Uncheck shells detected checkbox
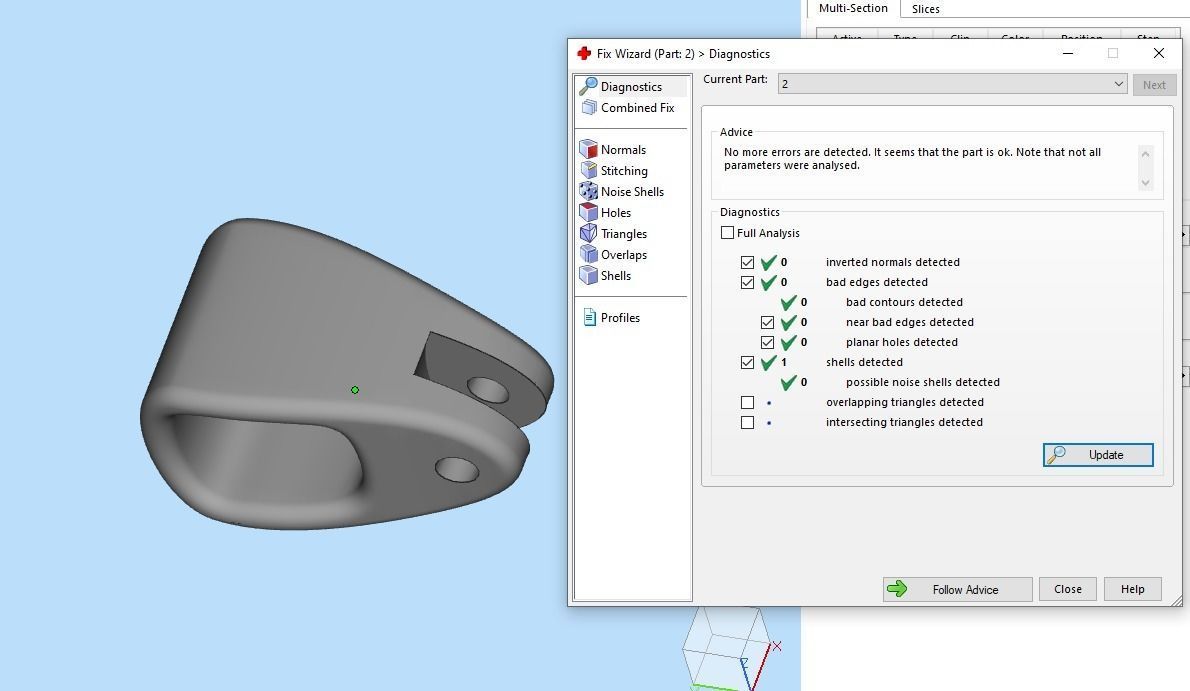This screenshot has width=1190, height=691. point(748,362)
